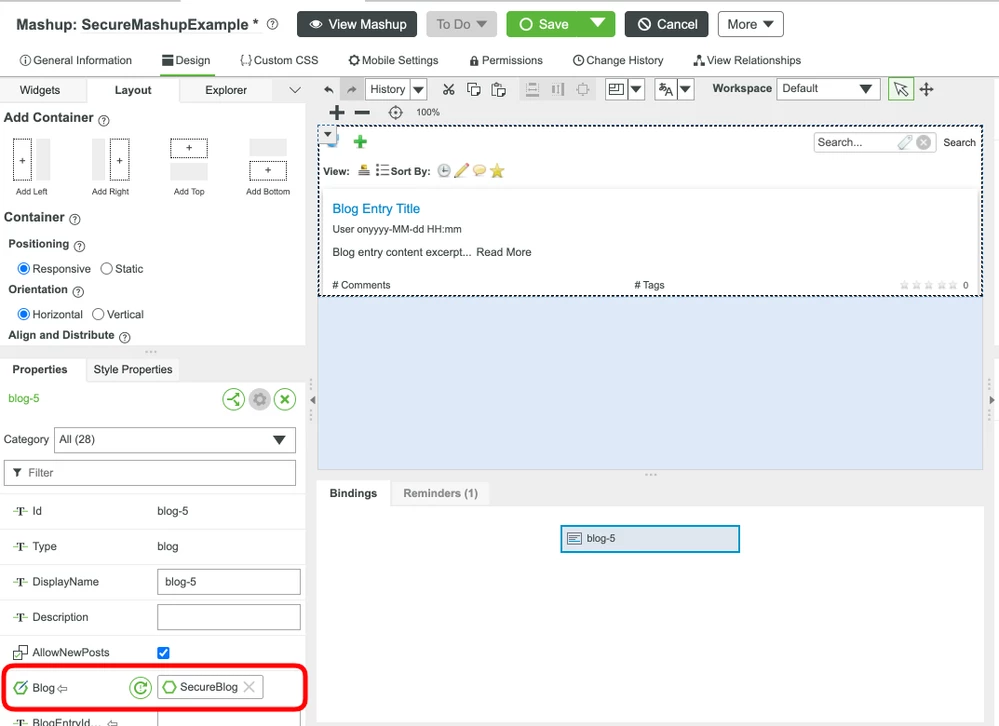Image resolution: width=999 pixels, height=726 pixels.
Task: Switch to the Widgets tab
Action: click(x=40, y=90)
